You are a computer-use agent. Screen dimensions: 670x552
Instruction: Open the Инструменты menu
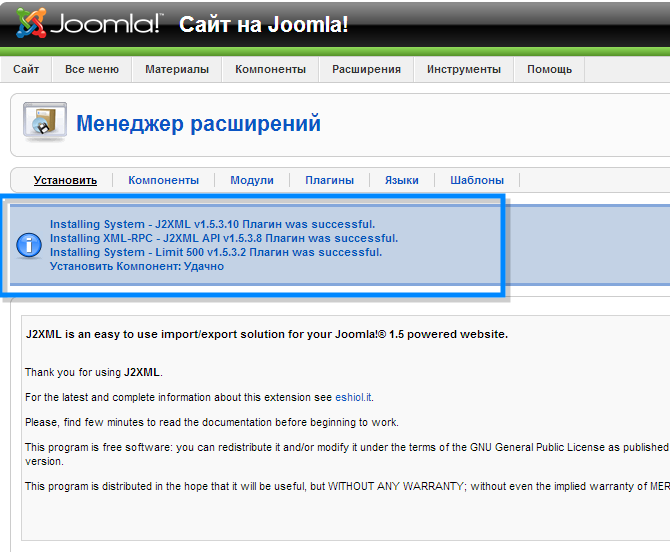pyautogui.click(x=463, y=69)
